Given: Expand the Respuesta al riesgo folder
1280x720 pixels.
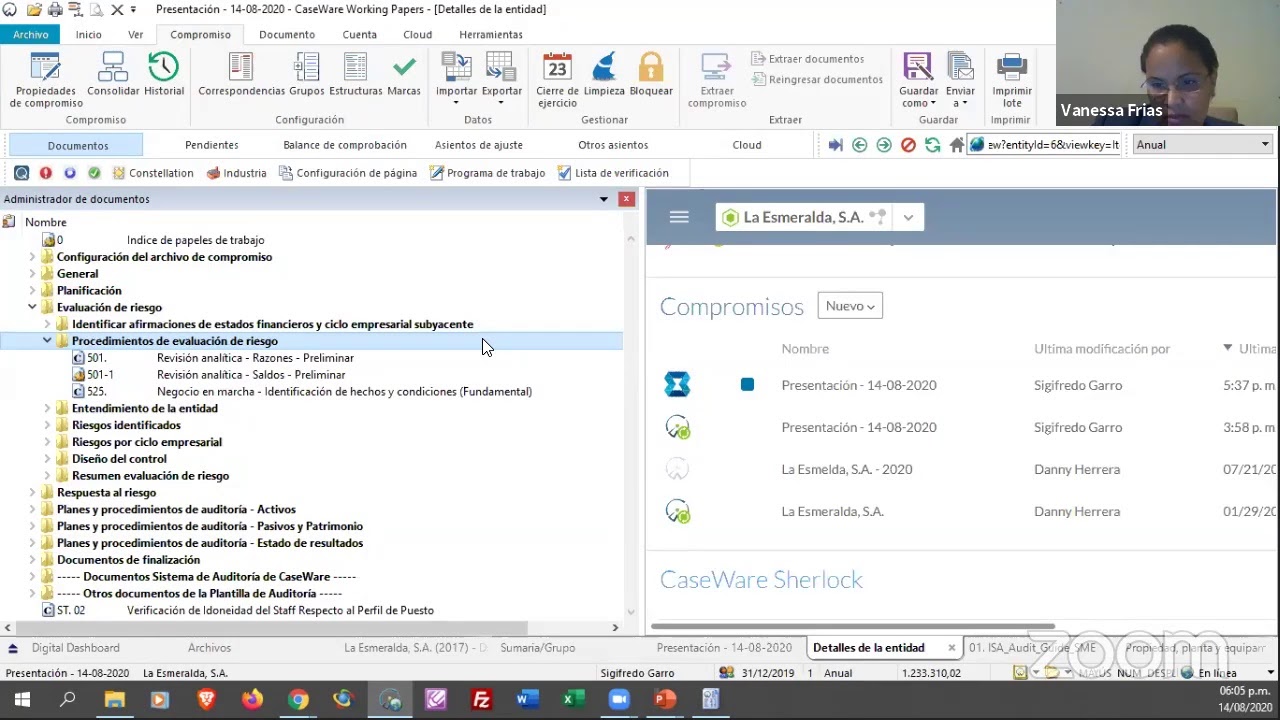Looking at the screenshot, I should click(32, 493).
